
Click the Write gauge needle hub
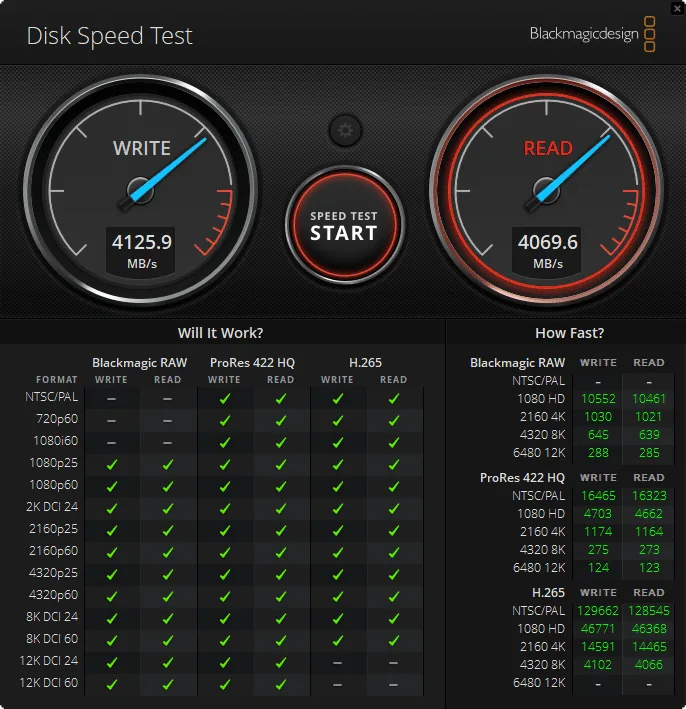(x=140, y=191)
